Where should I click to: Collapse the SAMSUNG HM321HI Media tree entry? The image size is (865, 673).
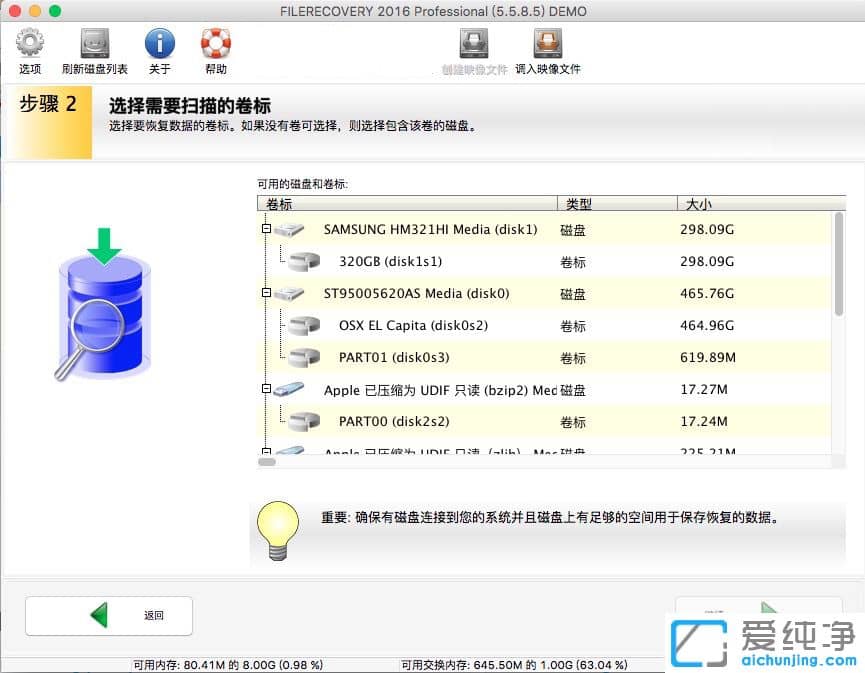264,228
